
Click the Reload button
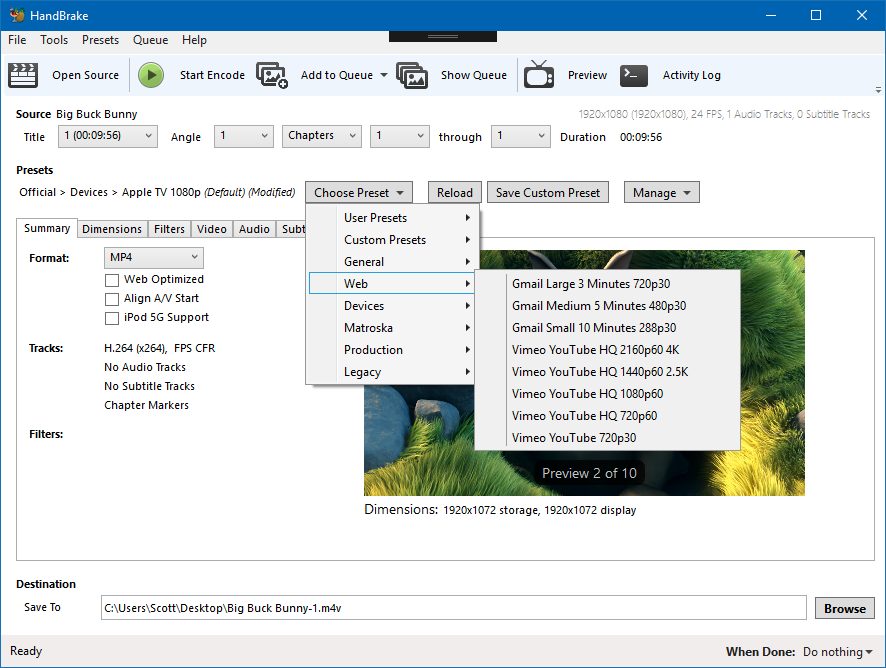pos(455,193)
